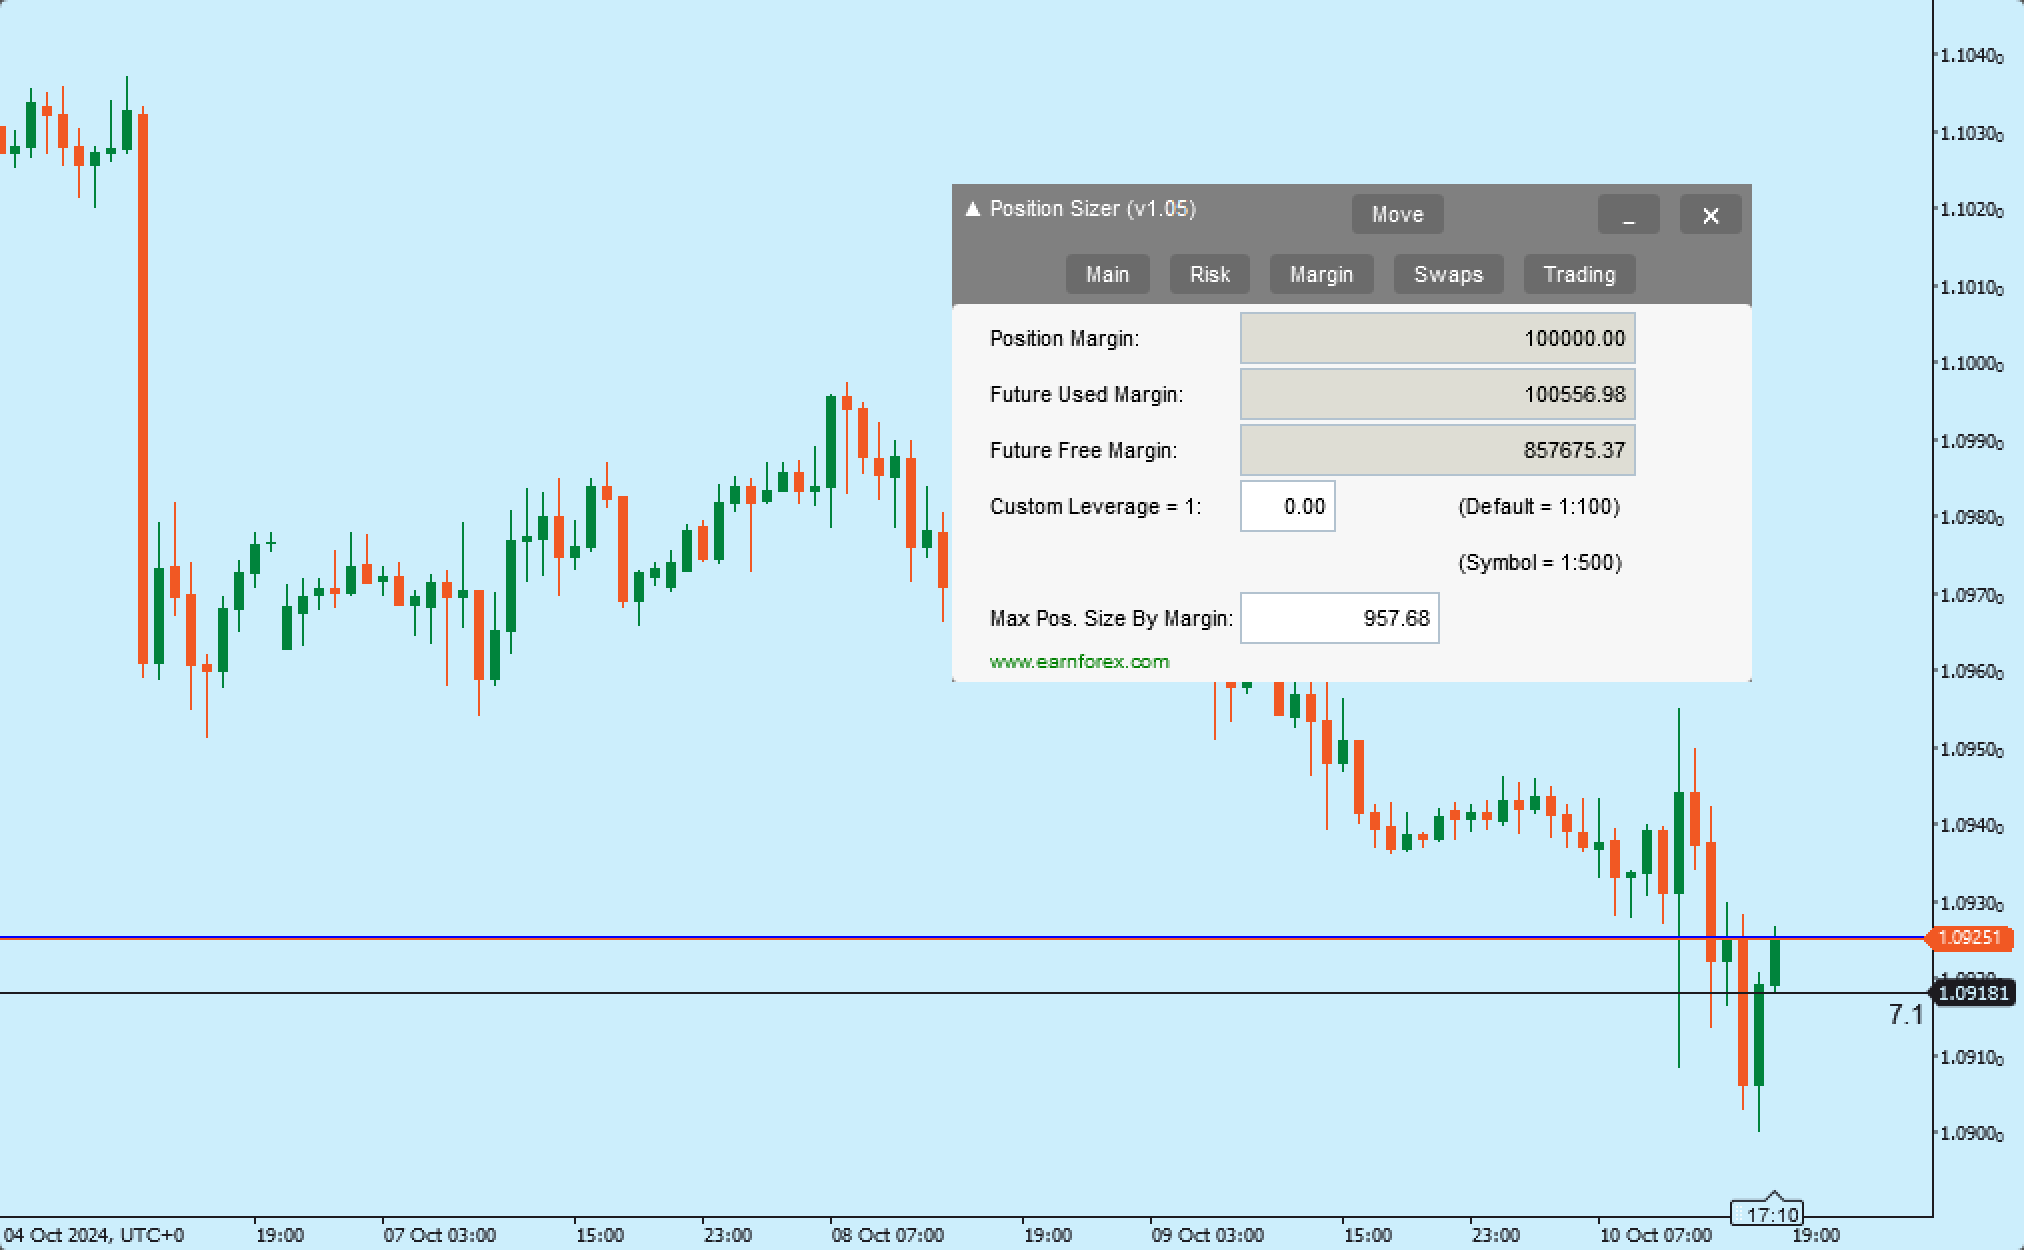Click inside the Custom Leverage input field
Image resolution: width=2024 pixels, height=1250 pixels.
[x=1287, y=506]
